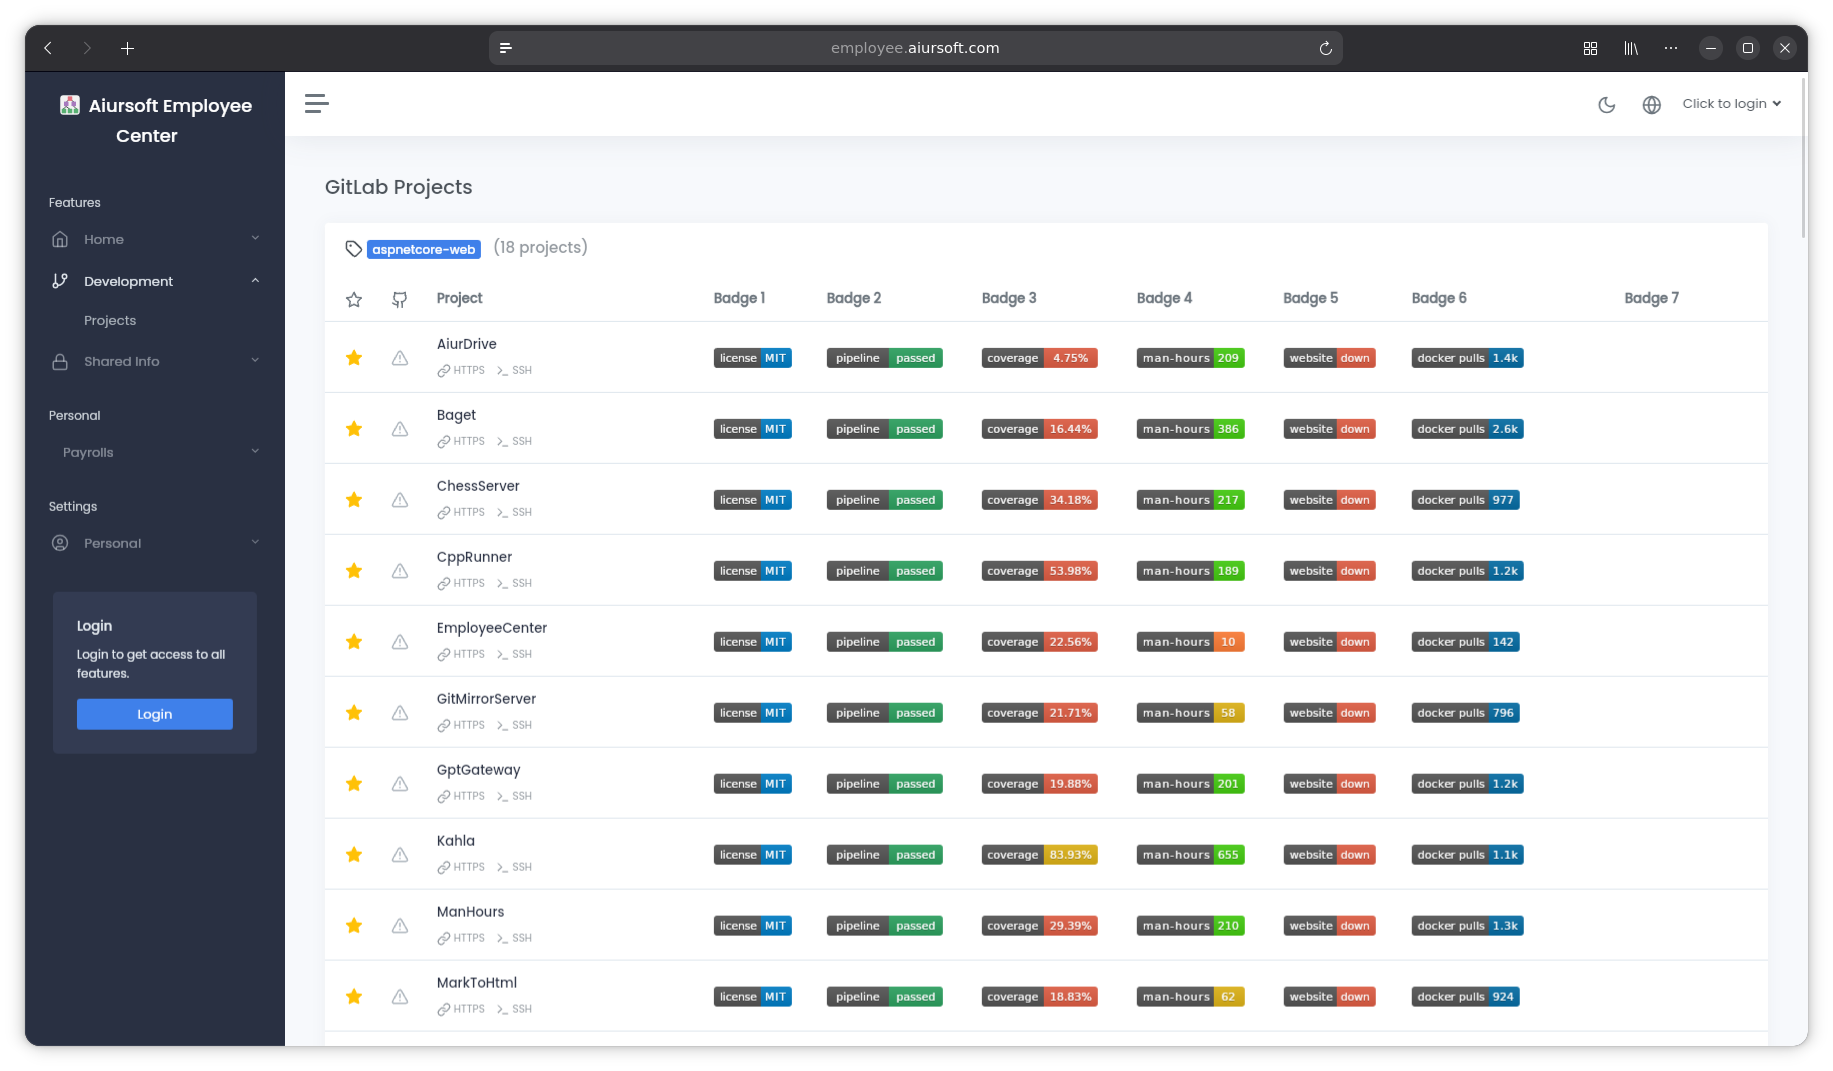Toggle the sidebar hamburger menu
The height and width of the screenshot is (1071, 1833).
point(317,104)
